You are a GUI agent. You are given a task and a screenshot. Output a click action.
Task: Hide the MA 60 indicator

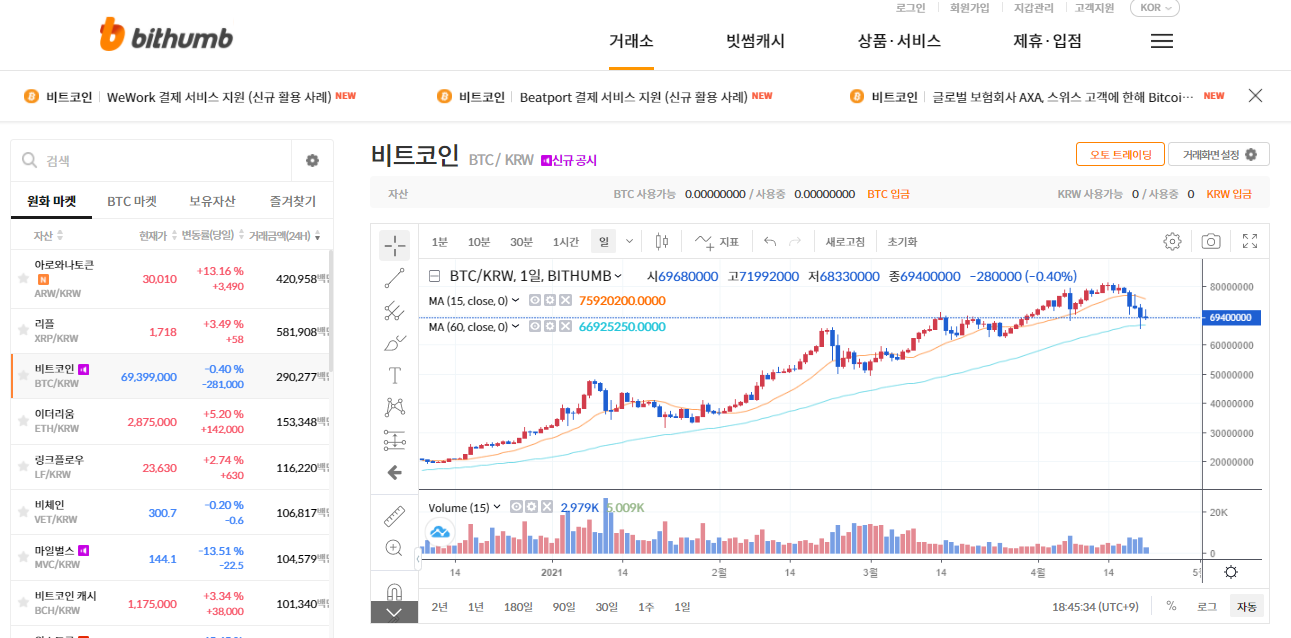pos(534,326)
